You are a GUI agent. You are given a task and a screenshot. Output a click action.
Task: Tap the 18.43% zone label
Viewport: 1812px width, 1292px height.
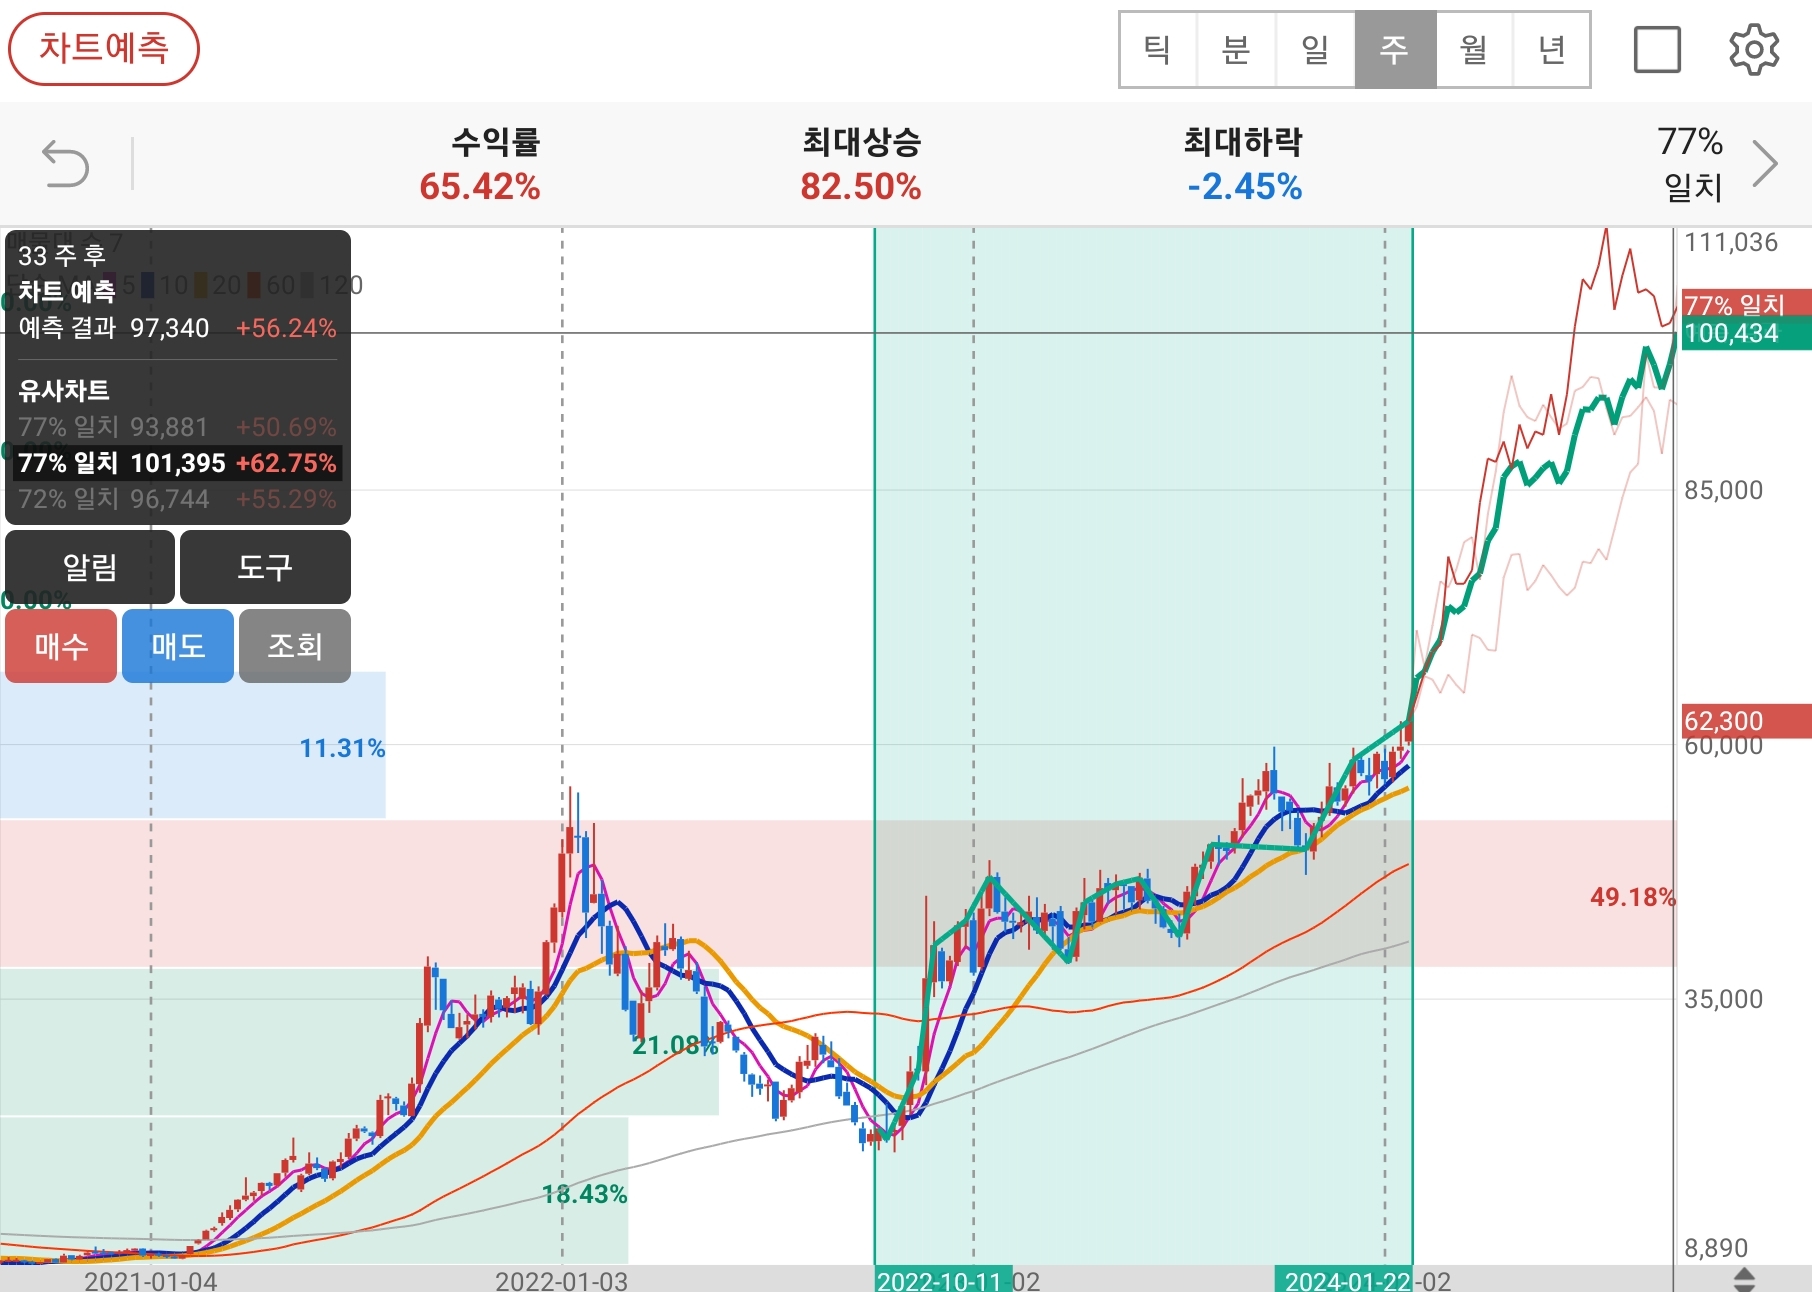(x=584, y=1194)
